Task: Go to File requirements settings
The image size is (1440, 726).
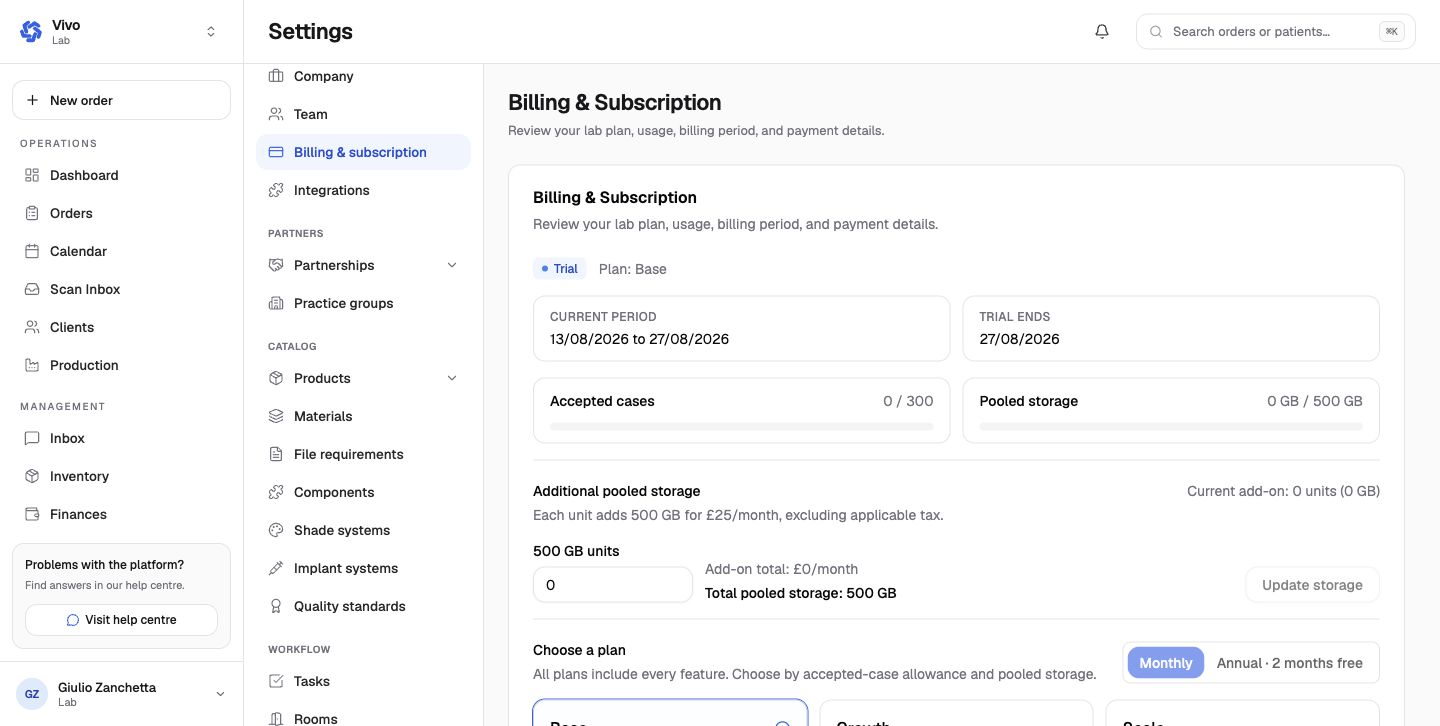Action: pyautogui.click(x=363, y=454)
